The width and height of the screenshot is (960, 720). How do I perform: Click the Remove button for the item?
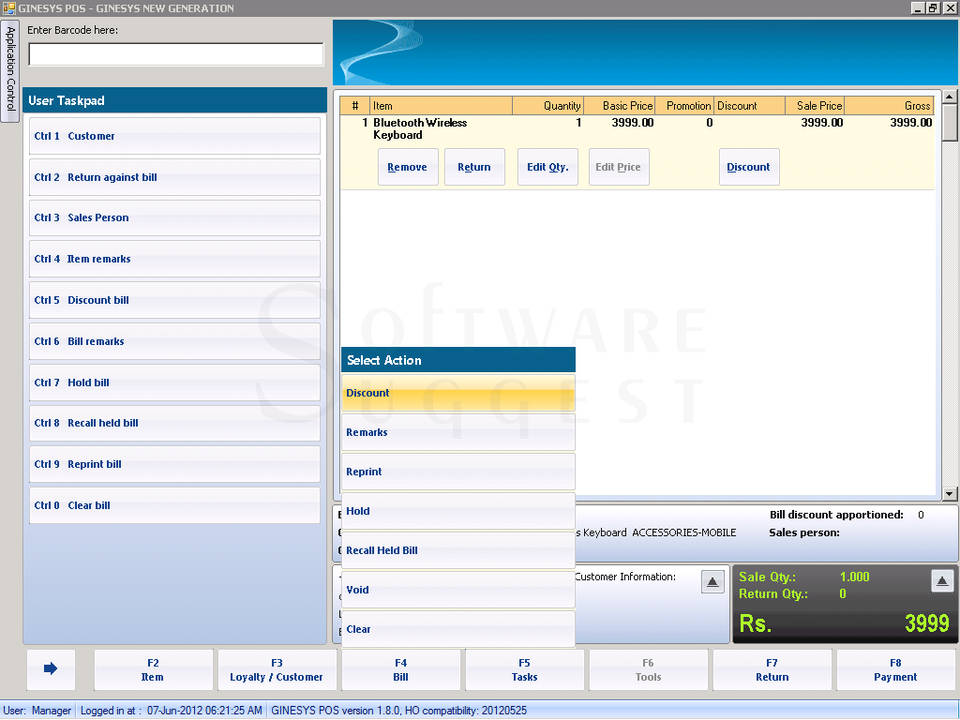(407, 167)
